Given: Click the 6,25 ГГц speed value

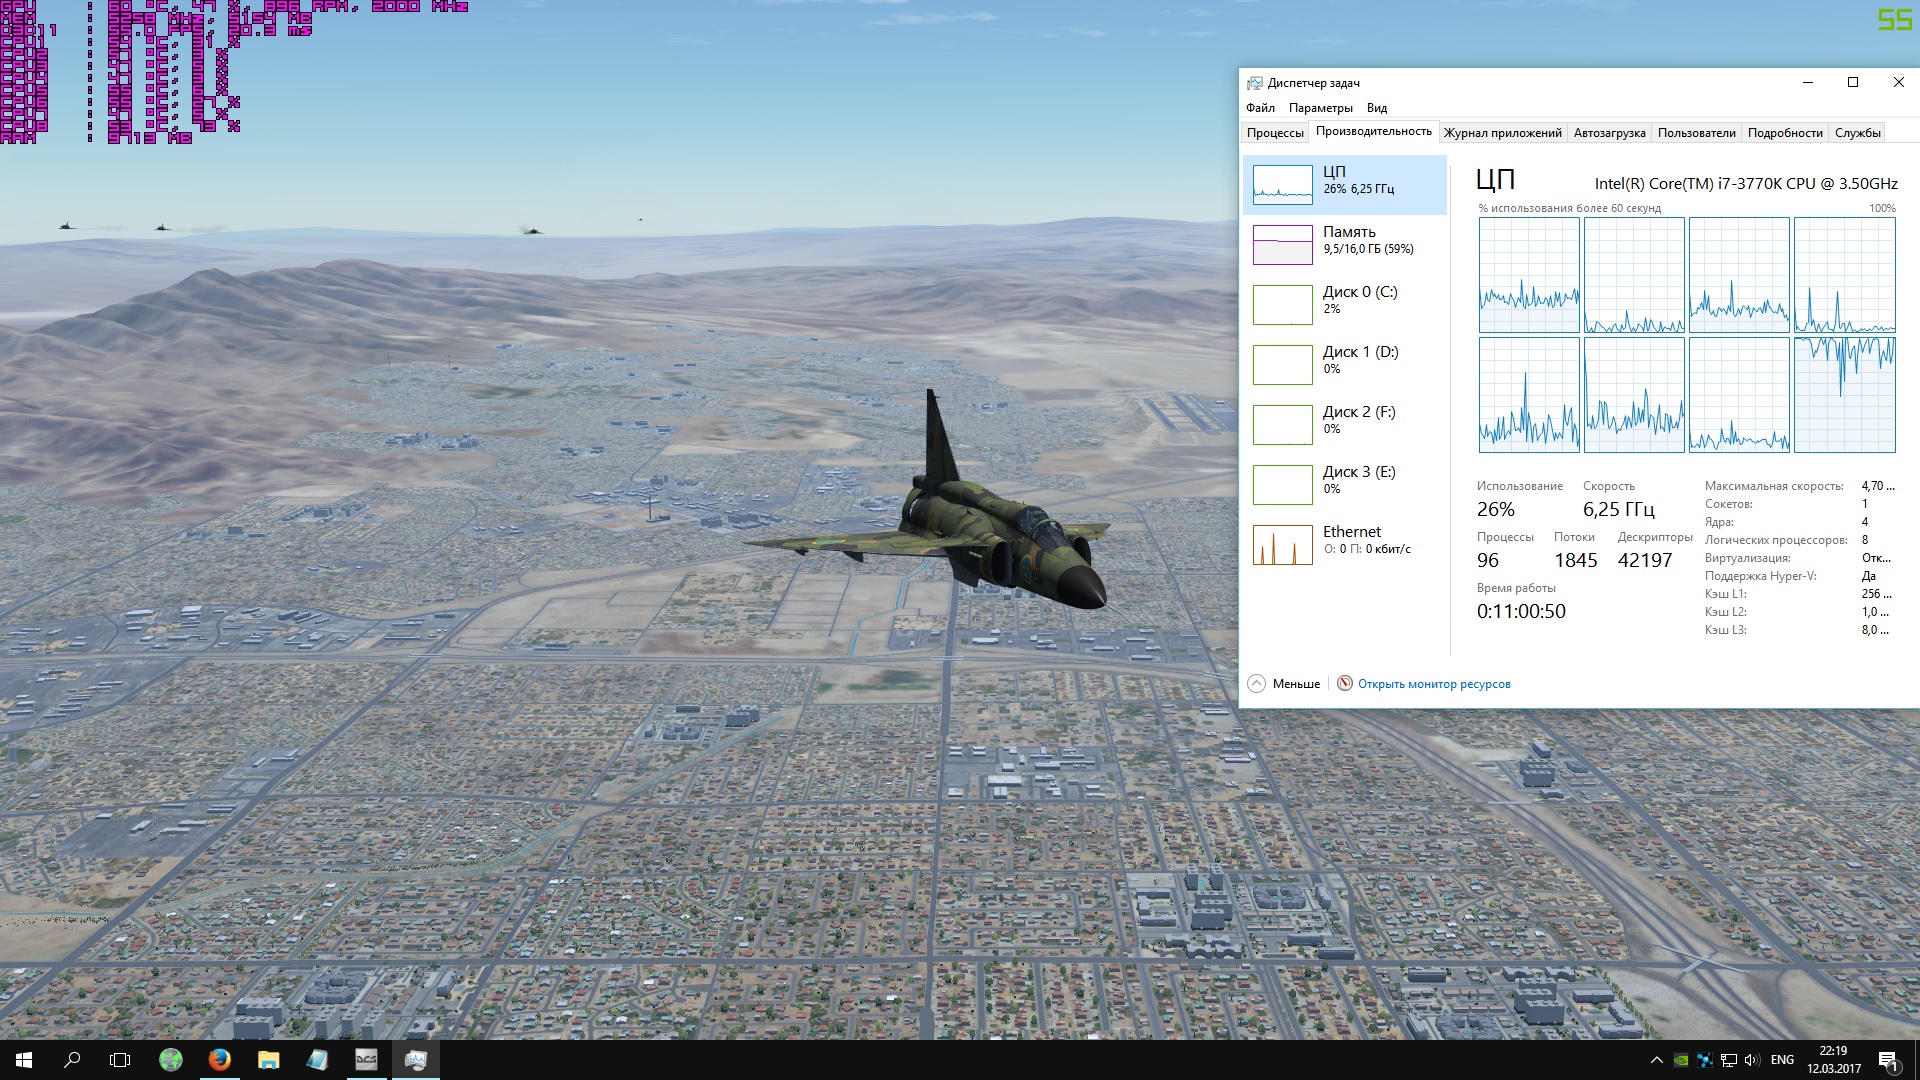Looking at the screenshot, I should [1618, 509].
